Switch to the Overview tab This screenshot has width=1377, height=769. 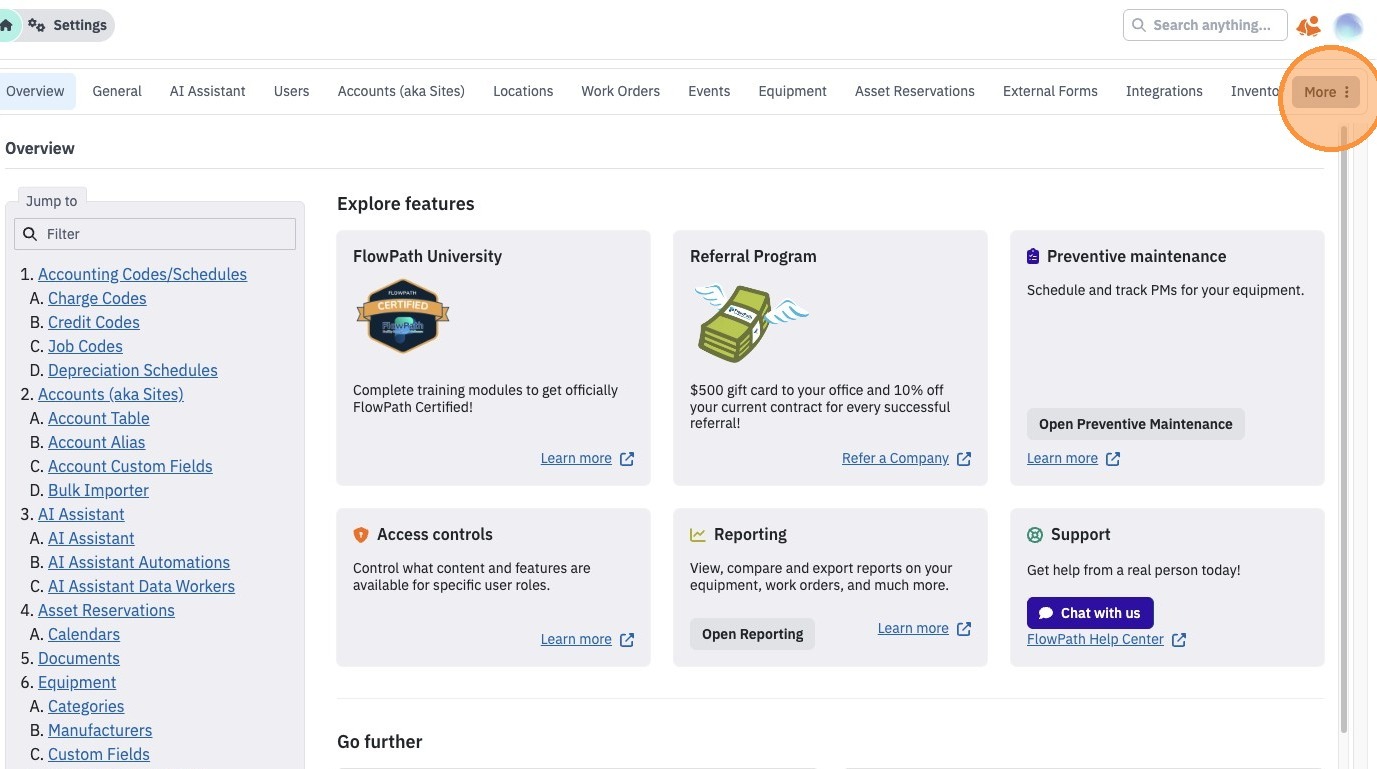[35, 91]
